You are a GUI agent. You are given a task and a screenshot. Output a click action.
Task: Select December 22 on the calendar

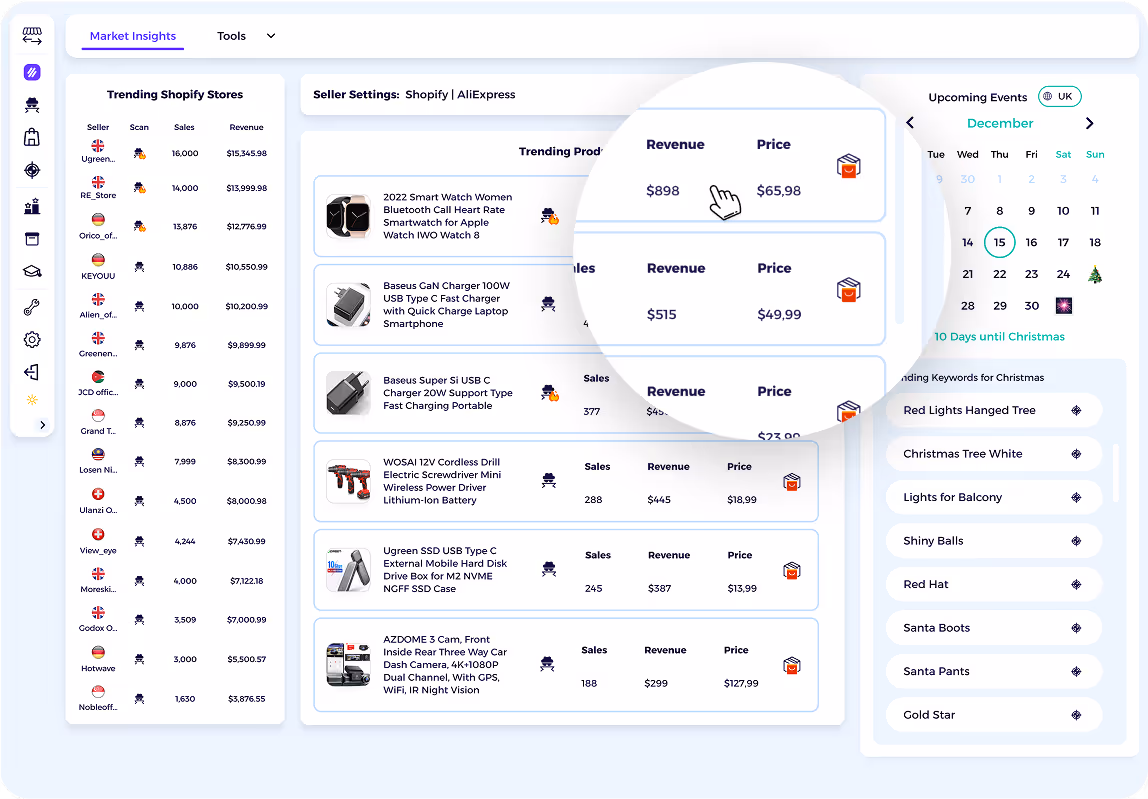point(999,274)
